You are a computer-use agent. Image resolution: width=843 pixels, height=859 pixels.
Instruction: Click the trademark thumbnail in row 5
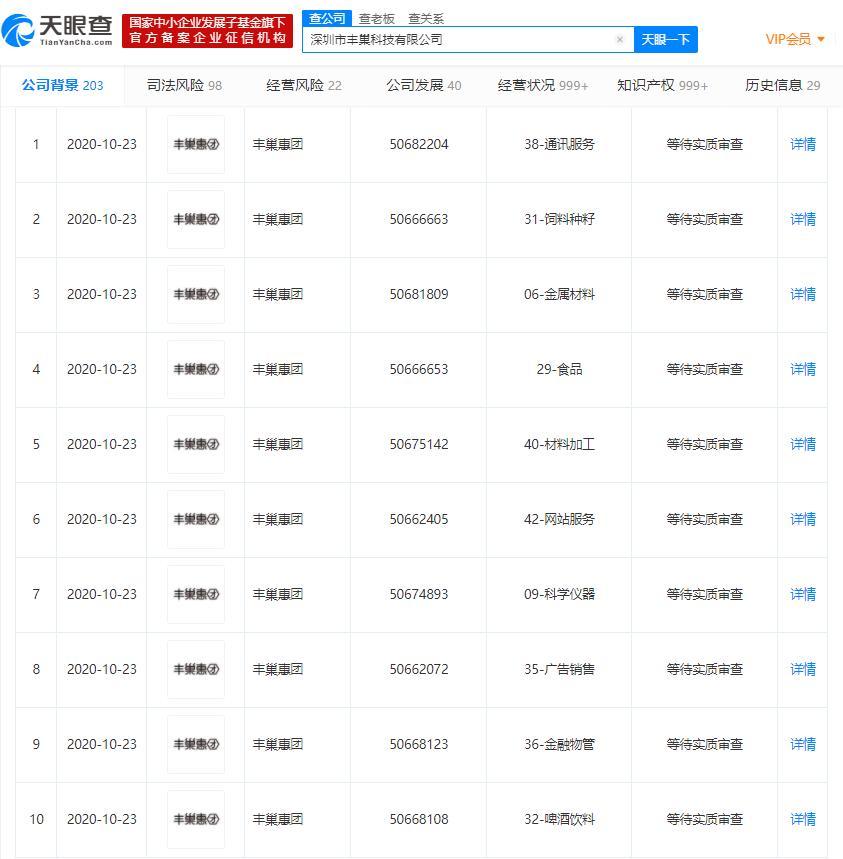pos(196,444)
